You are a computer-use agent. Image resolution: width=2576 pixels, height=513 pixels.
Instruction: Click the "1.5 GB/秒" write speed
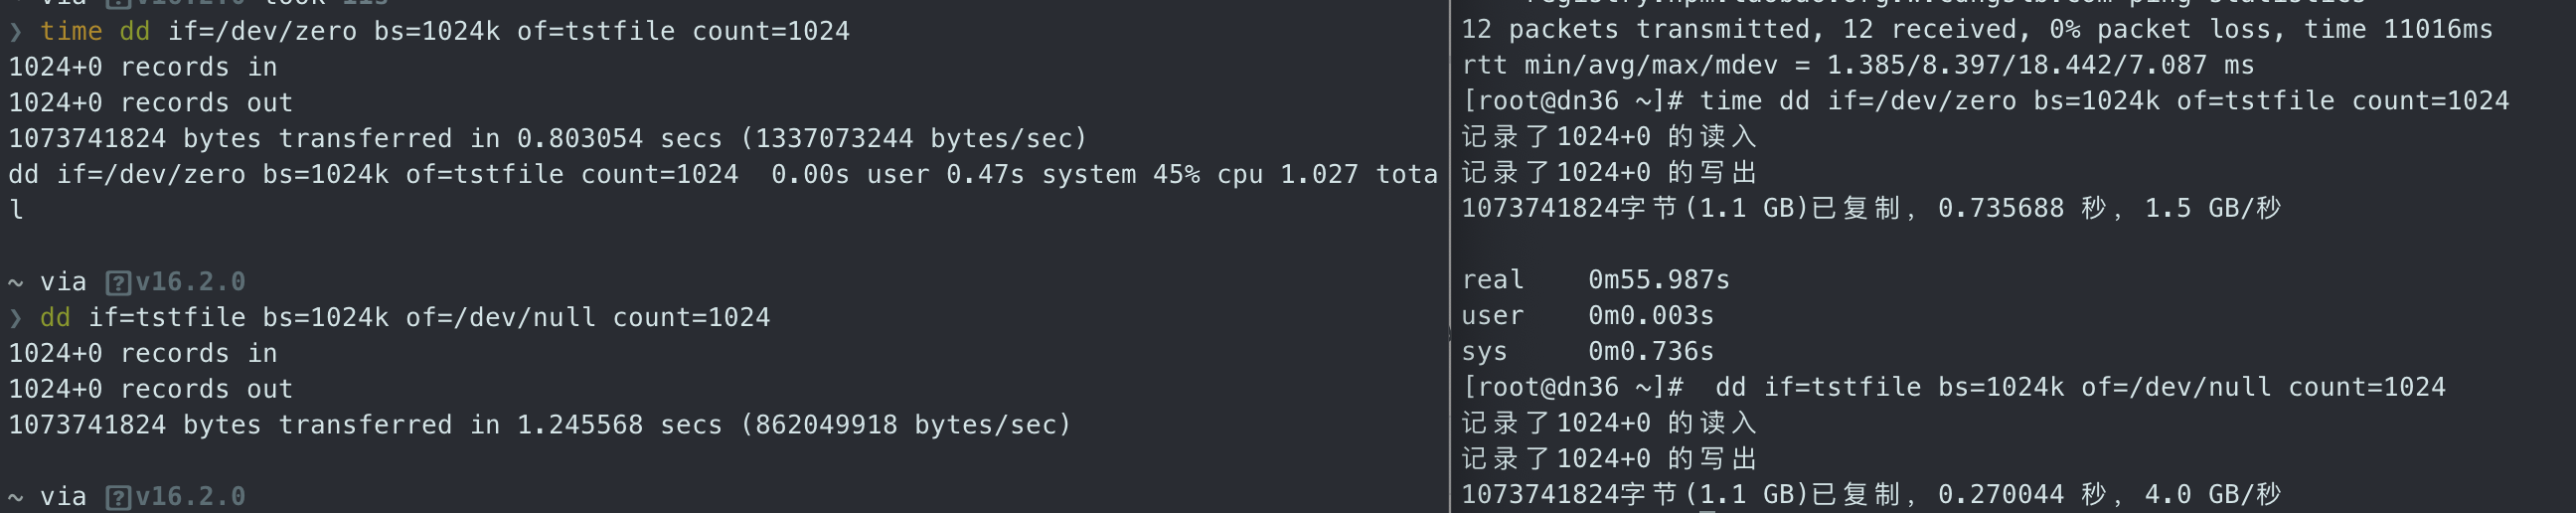pyautogui.click(x=2212, y=208)
